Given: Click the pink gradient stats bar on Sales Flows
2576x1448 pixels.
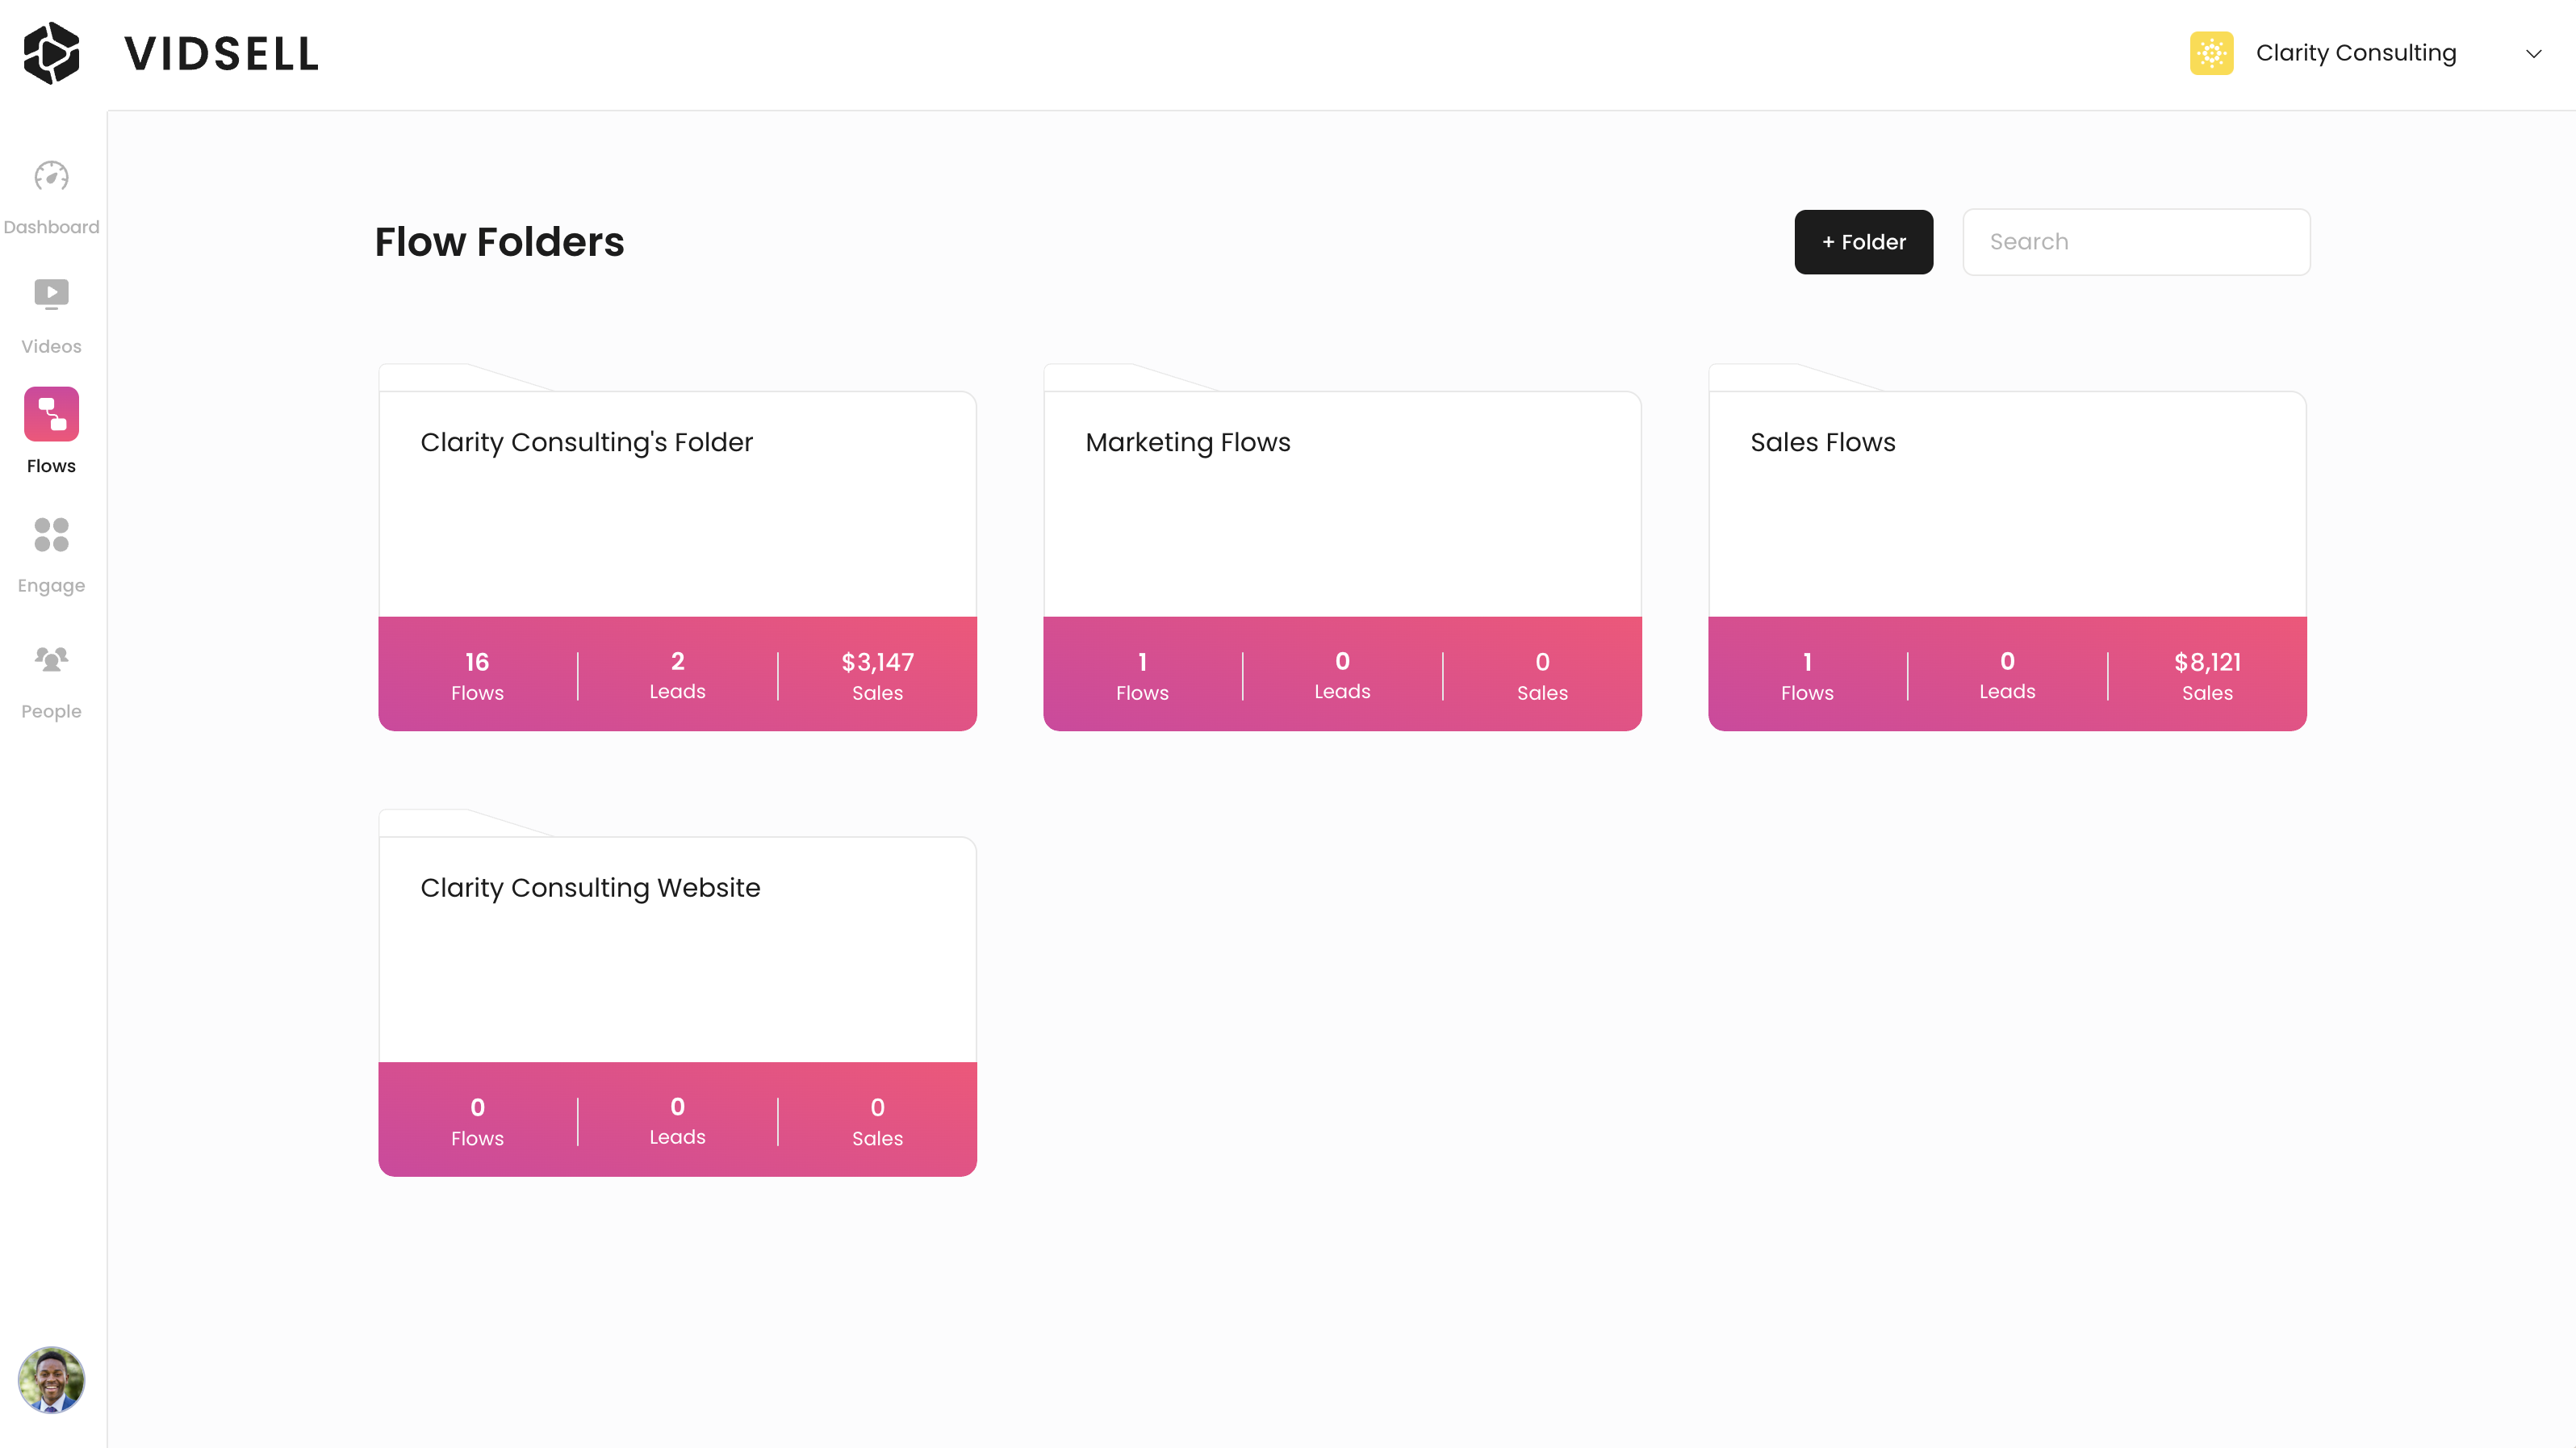Looking at the screenshot, I should (2007, 673).
